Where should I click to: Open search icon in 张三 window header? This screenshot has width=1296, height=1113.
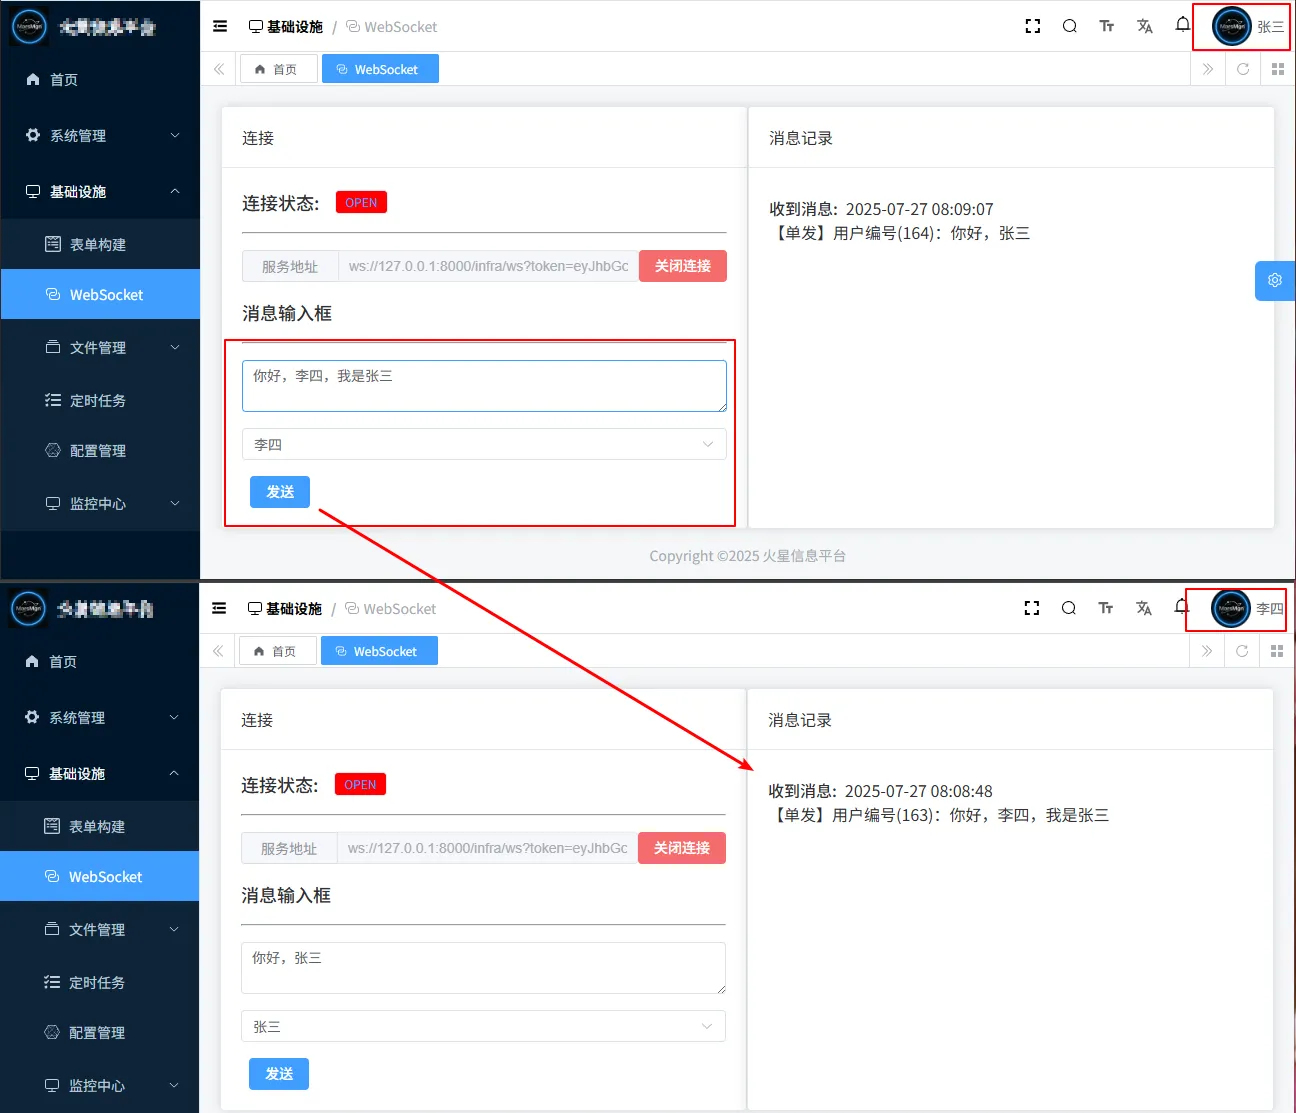pos(1070,27)
